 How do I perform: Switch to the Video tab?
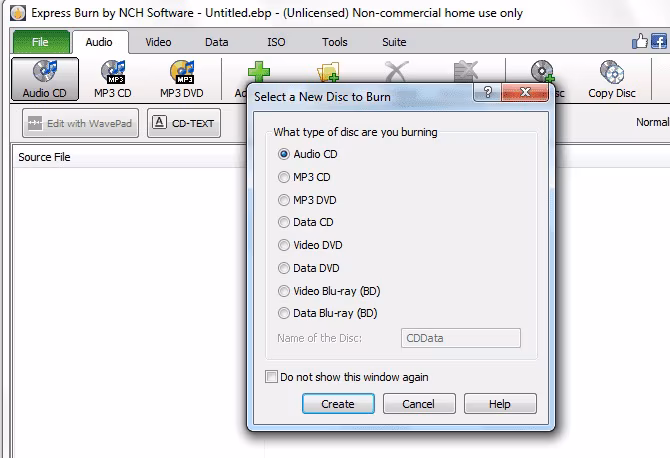pos(158,42)
